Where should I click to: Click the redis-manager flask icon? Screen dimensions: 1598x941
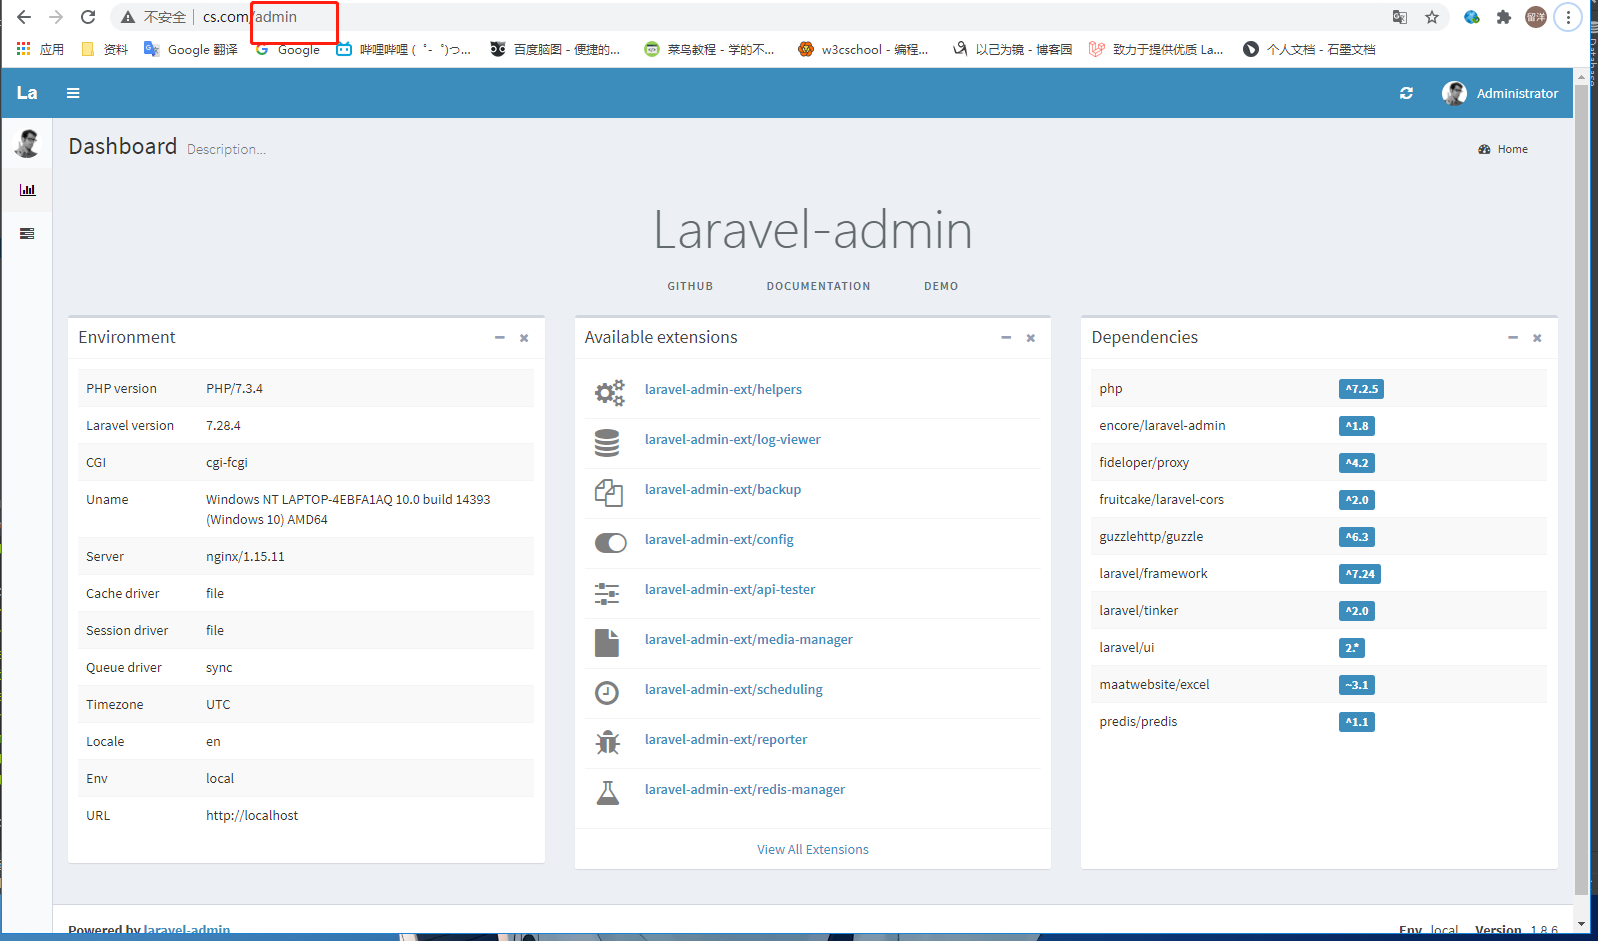[607, 792]
